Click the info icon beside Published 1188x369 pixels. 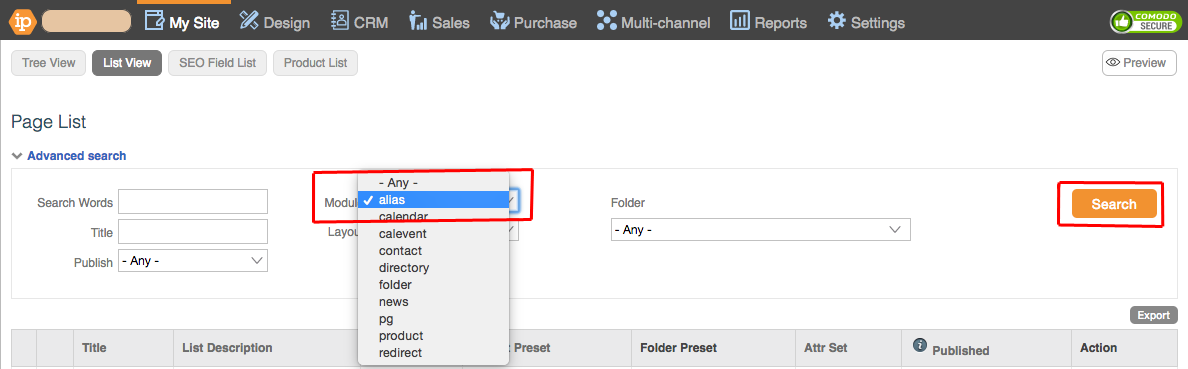coord(920,346)
